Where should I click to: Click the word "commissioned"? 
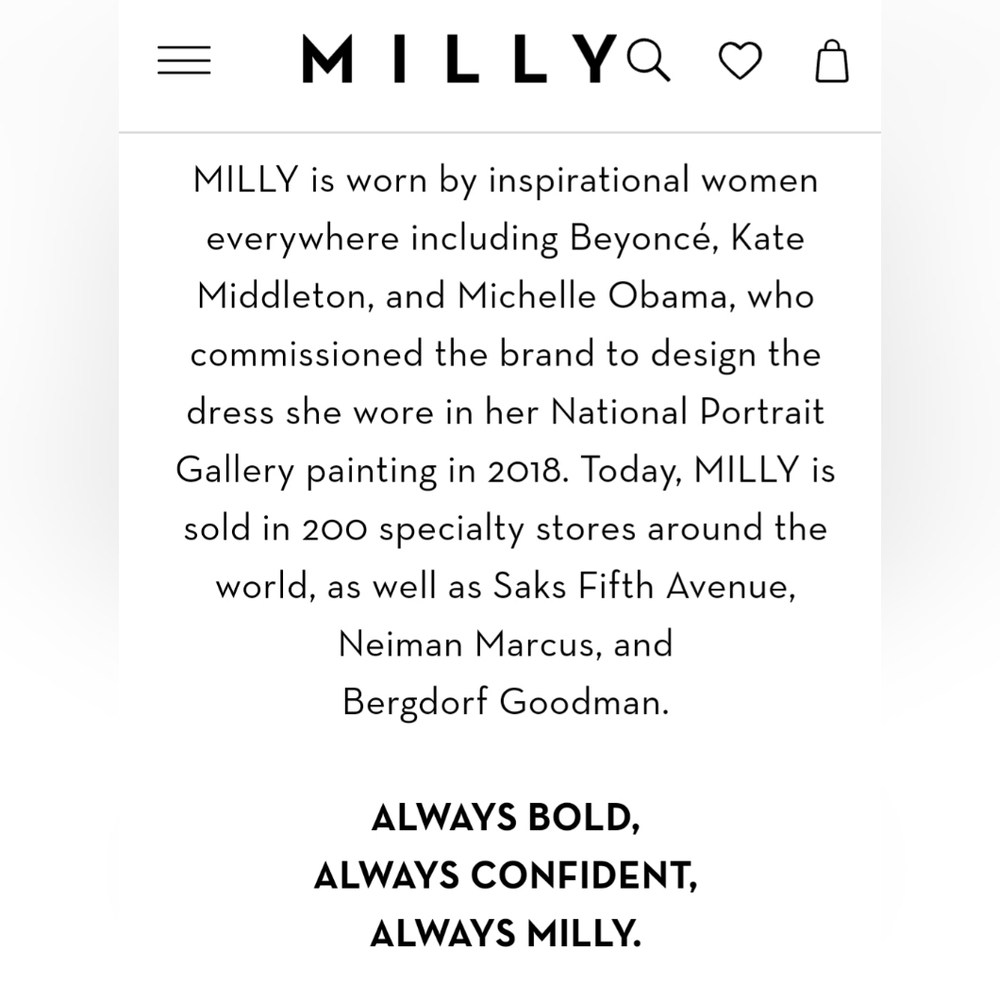(x=307, y=353)
